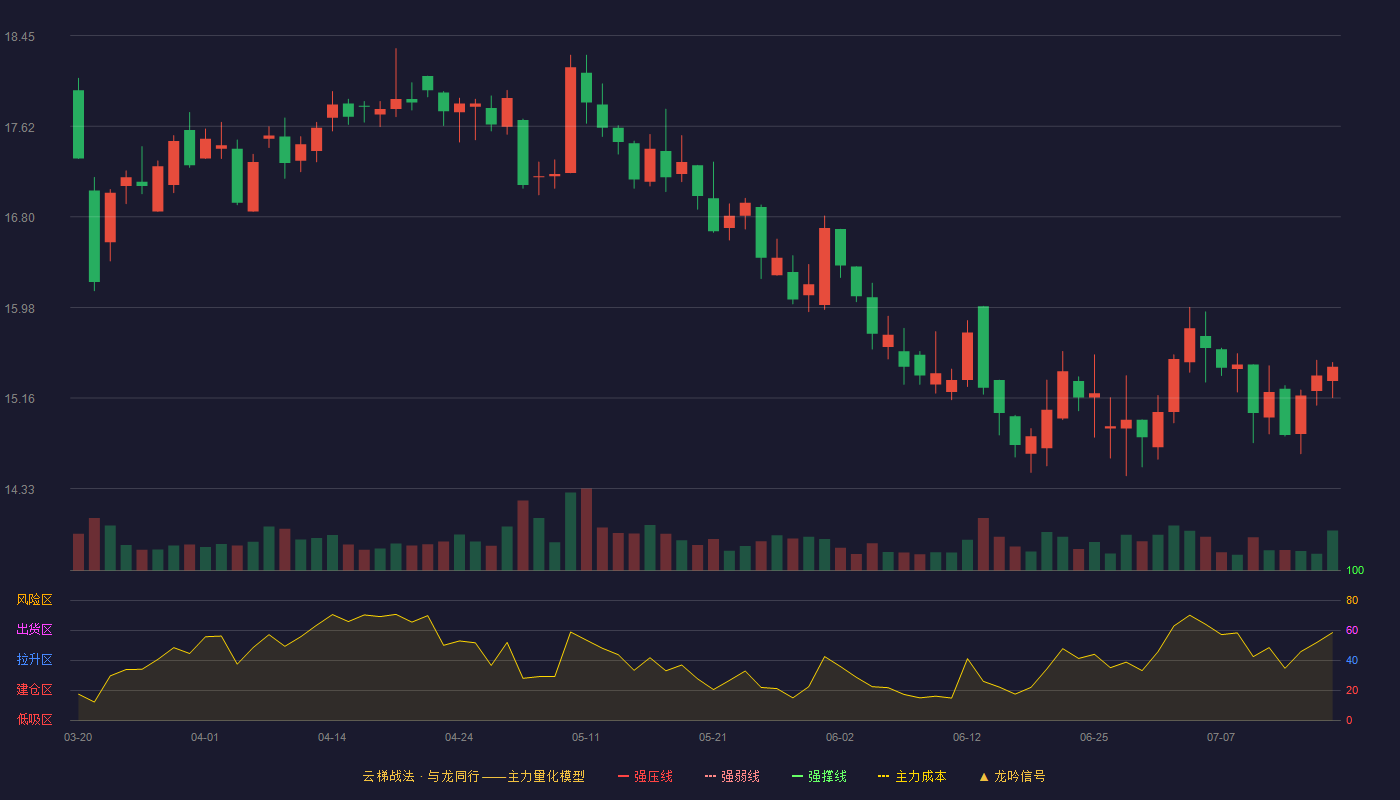This screenshot has height=800, width=1400.
Task: Click the 06-02 date label
Action: tap(840, 737)
